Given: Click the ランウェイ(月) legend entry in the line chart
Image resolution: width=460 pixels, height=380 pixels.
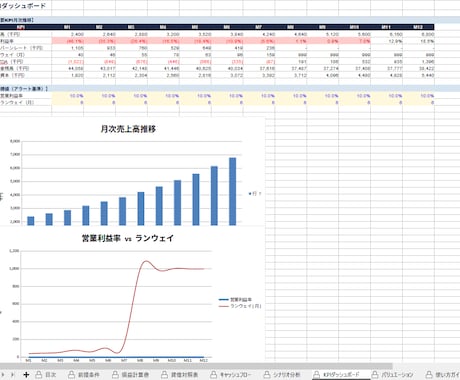Looking at the screenshot, I should 240,306.
